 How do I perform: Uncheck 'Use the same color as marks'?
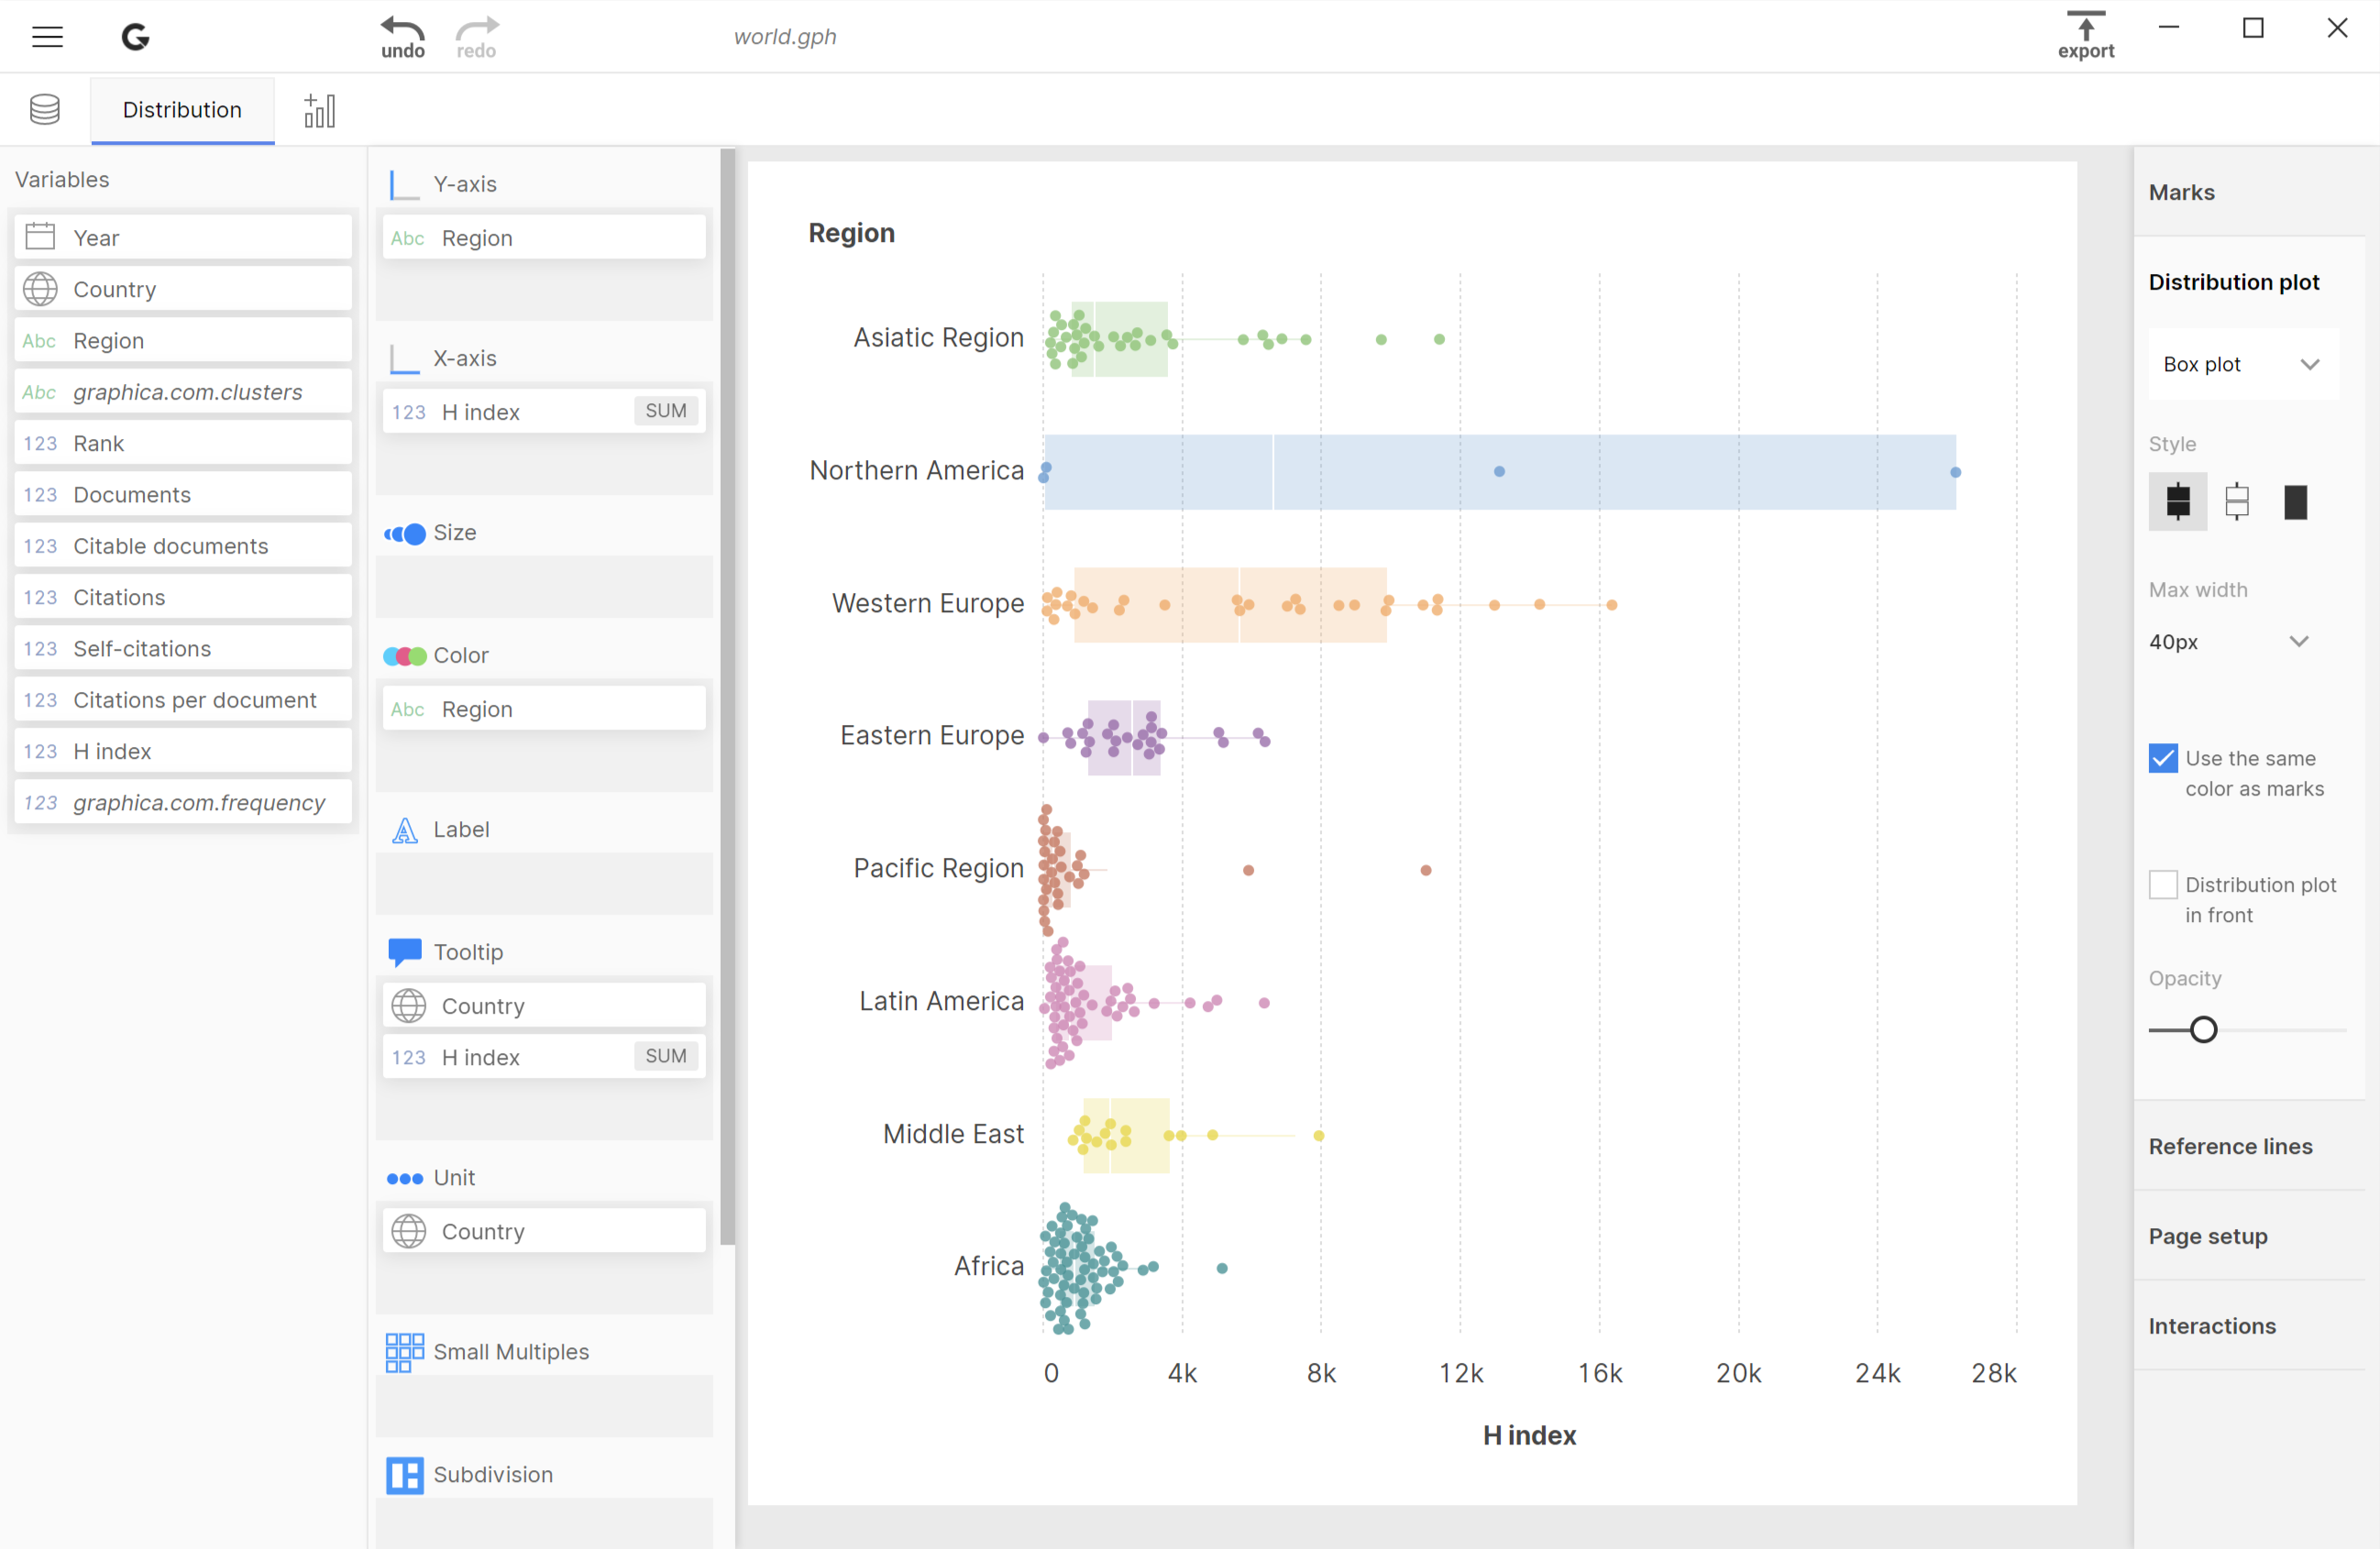[2162, 758]
